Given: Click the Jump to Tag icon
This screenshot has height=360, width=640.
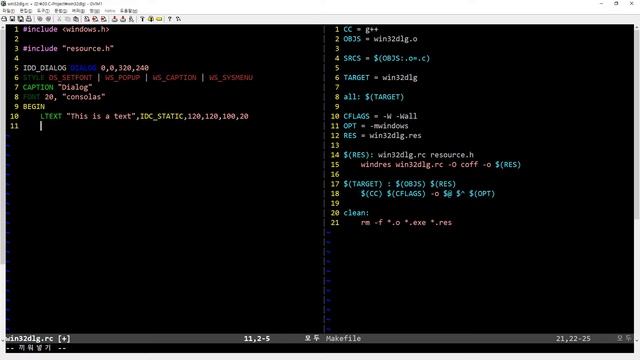Looking at the screenshot, I should click(x=159, y=19).
